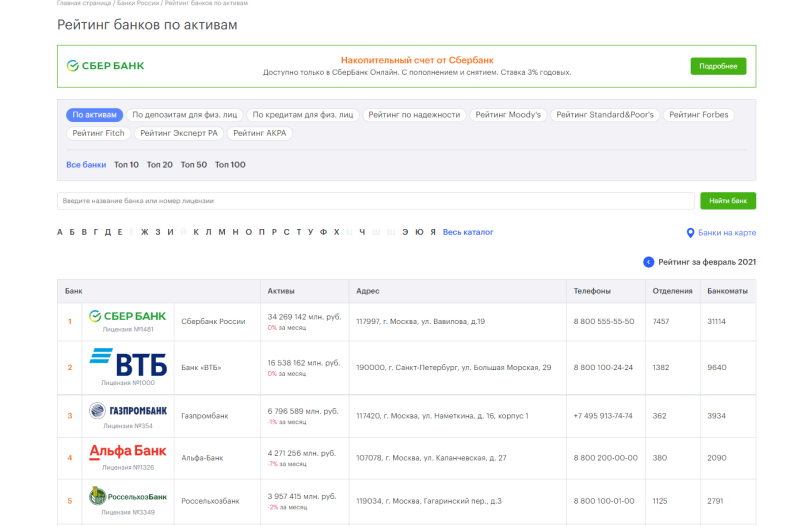Click letter Ф in alphabet index
Image resolution: width=800 pixels, height=526 pixels.
pos(323,232)
